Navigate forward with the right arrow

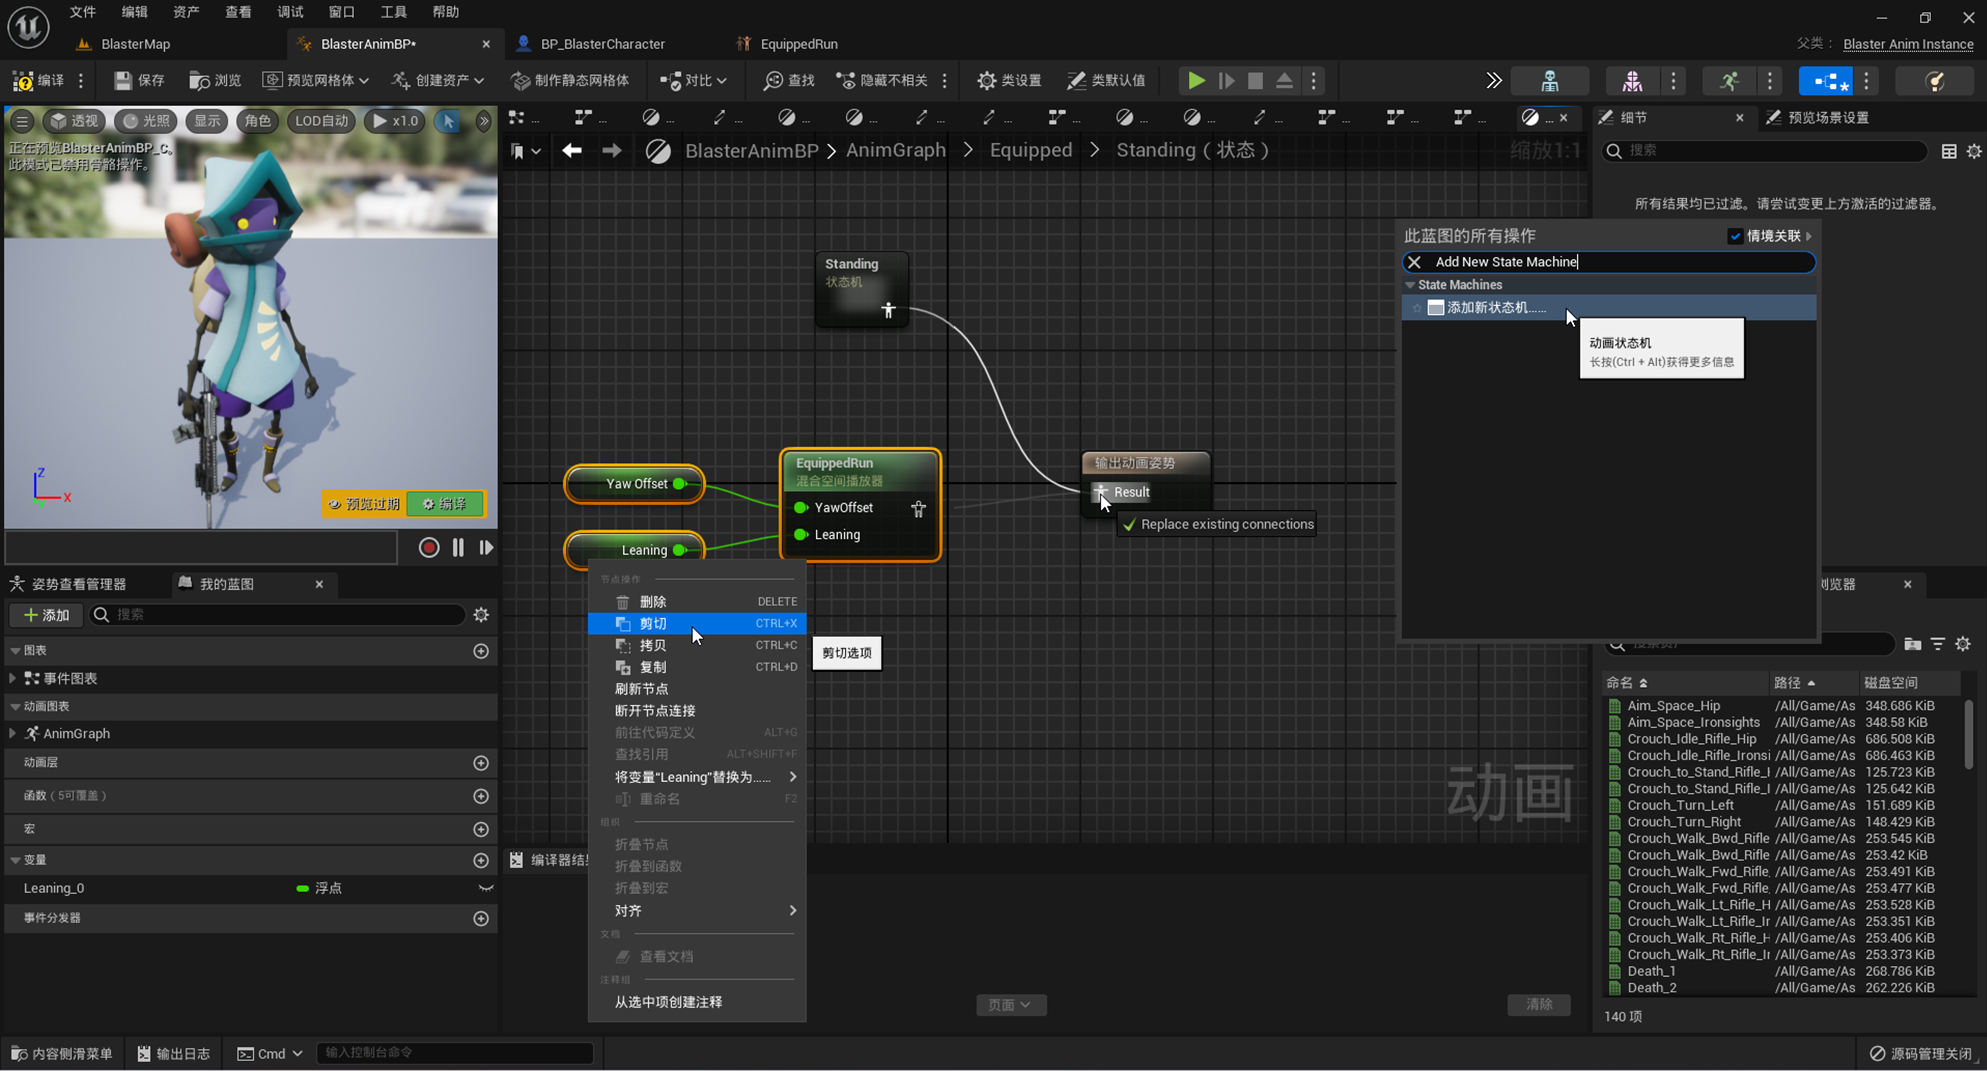pos(611,150)
